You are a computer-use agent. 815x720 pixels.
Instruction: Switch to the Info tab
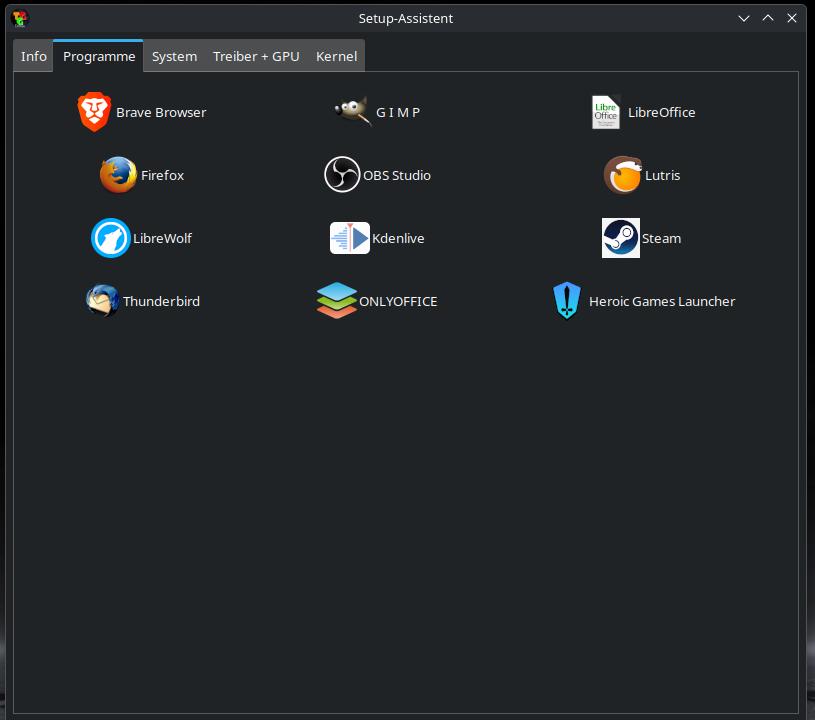[34, 56]
